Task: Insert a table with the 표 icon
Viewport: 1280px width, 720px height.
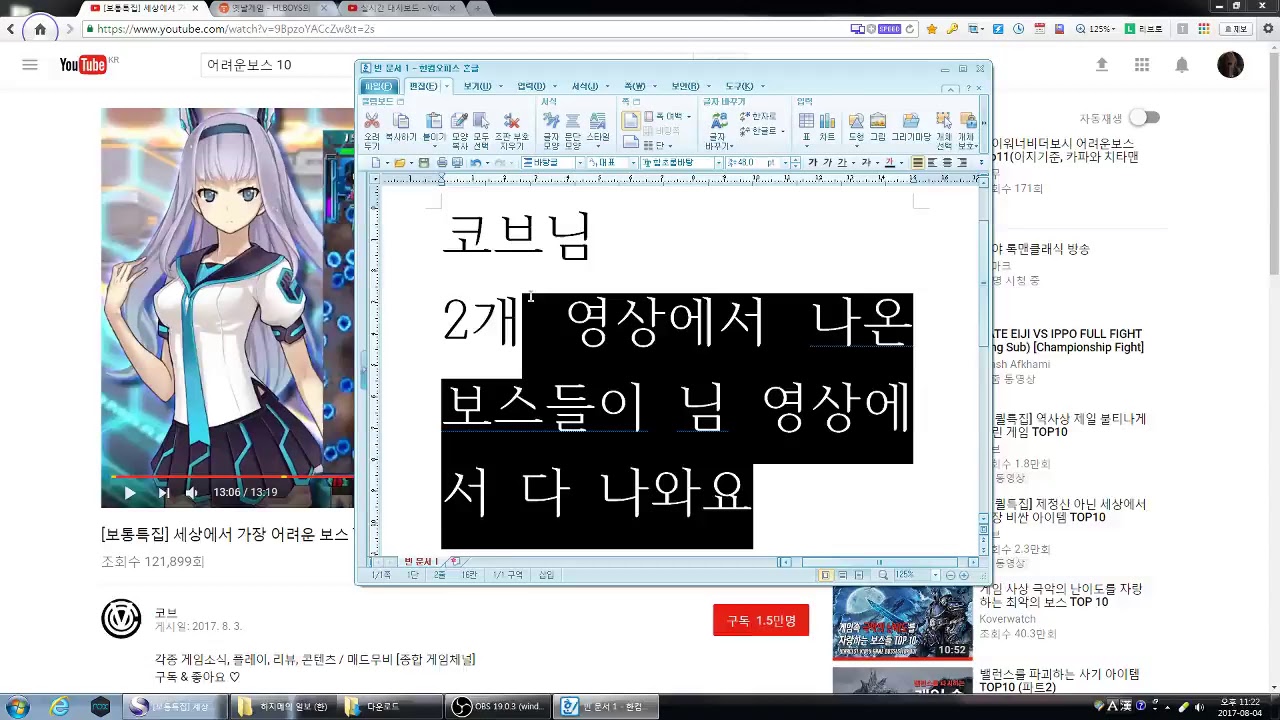Action: [806, 128]
